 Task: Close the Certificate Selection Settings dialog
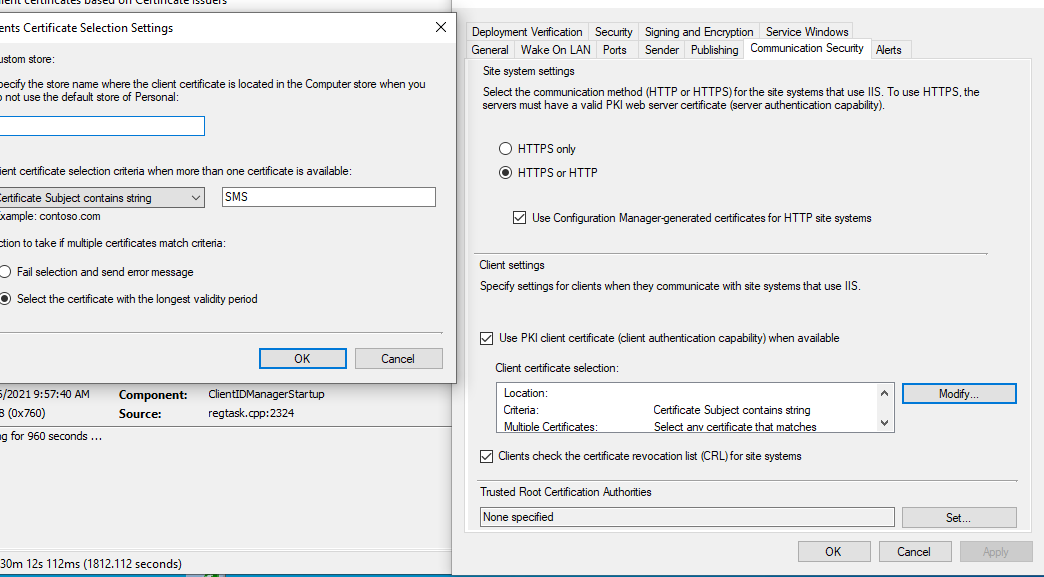tap(440, 28)
